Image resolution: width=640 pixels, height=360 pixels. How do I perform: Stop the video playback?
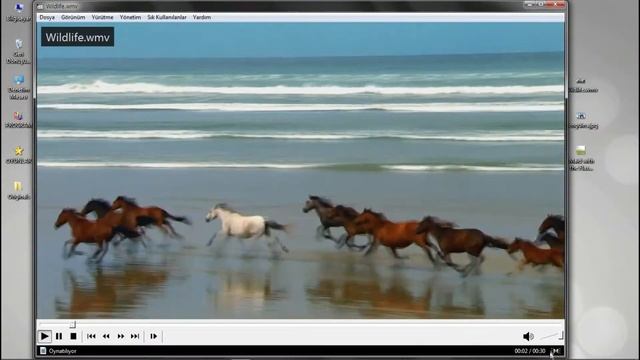tap(73, 336)
